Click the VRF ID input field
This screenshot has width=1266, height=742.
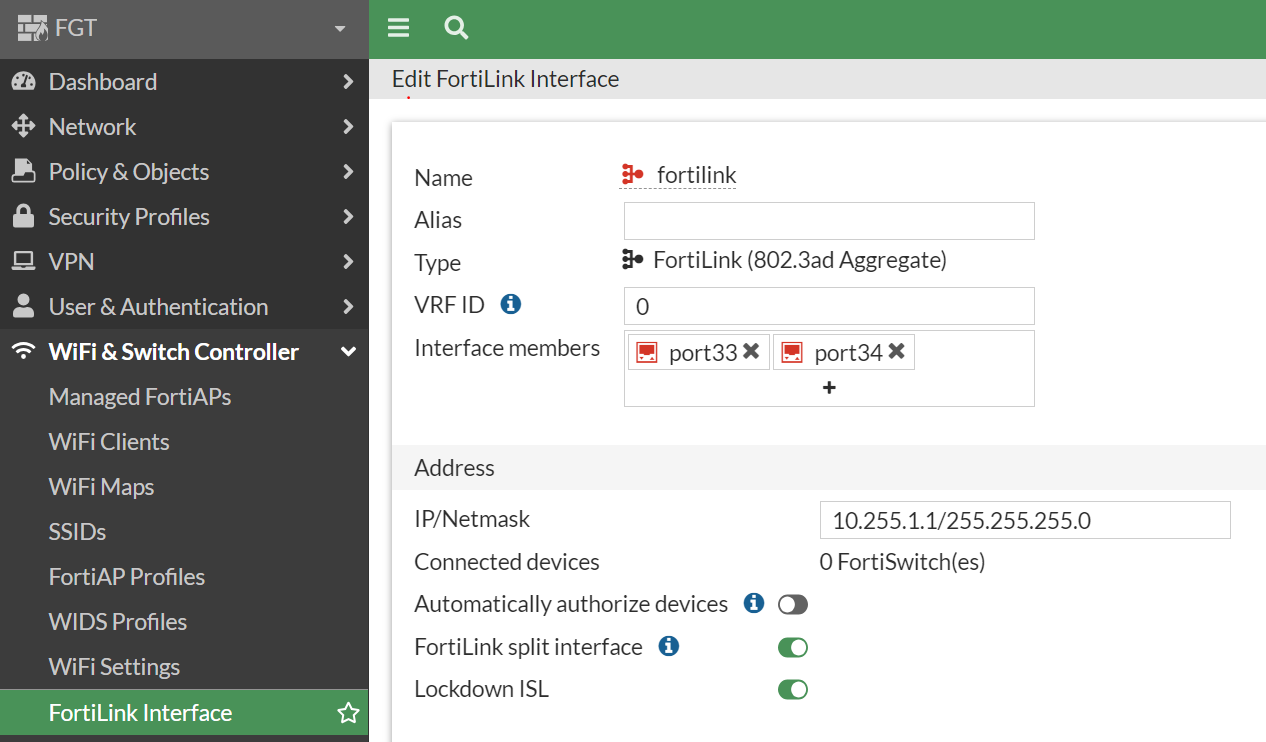[829, 306]
